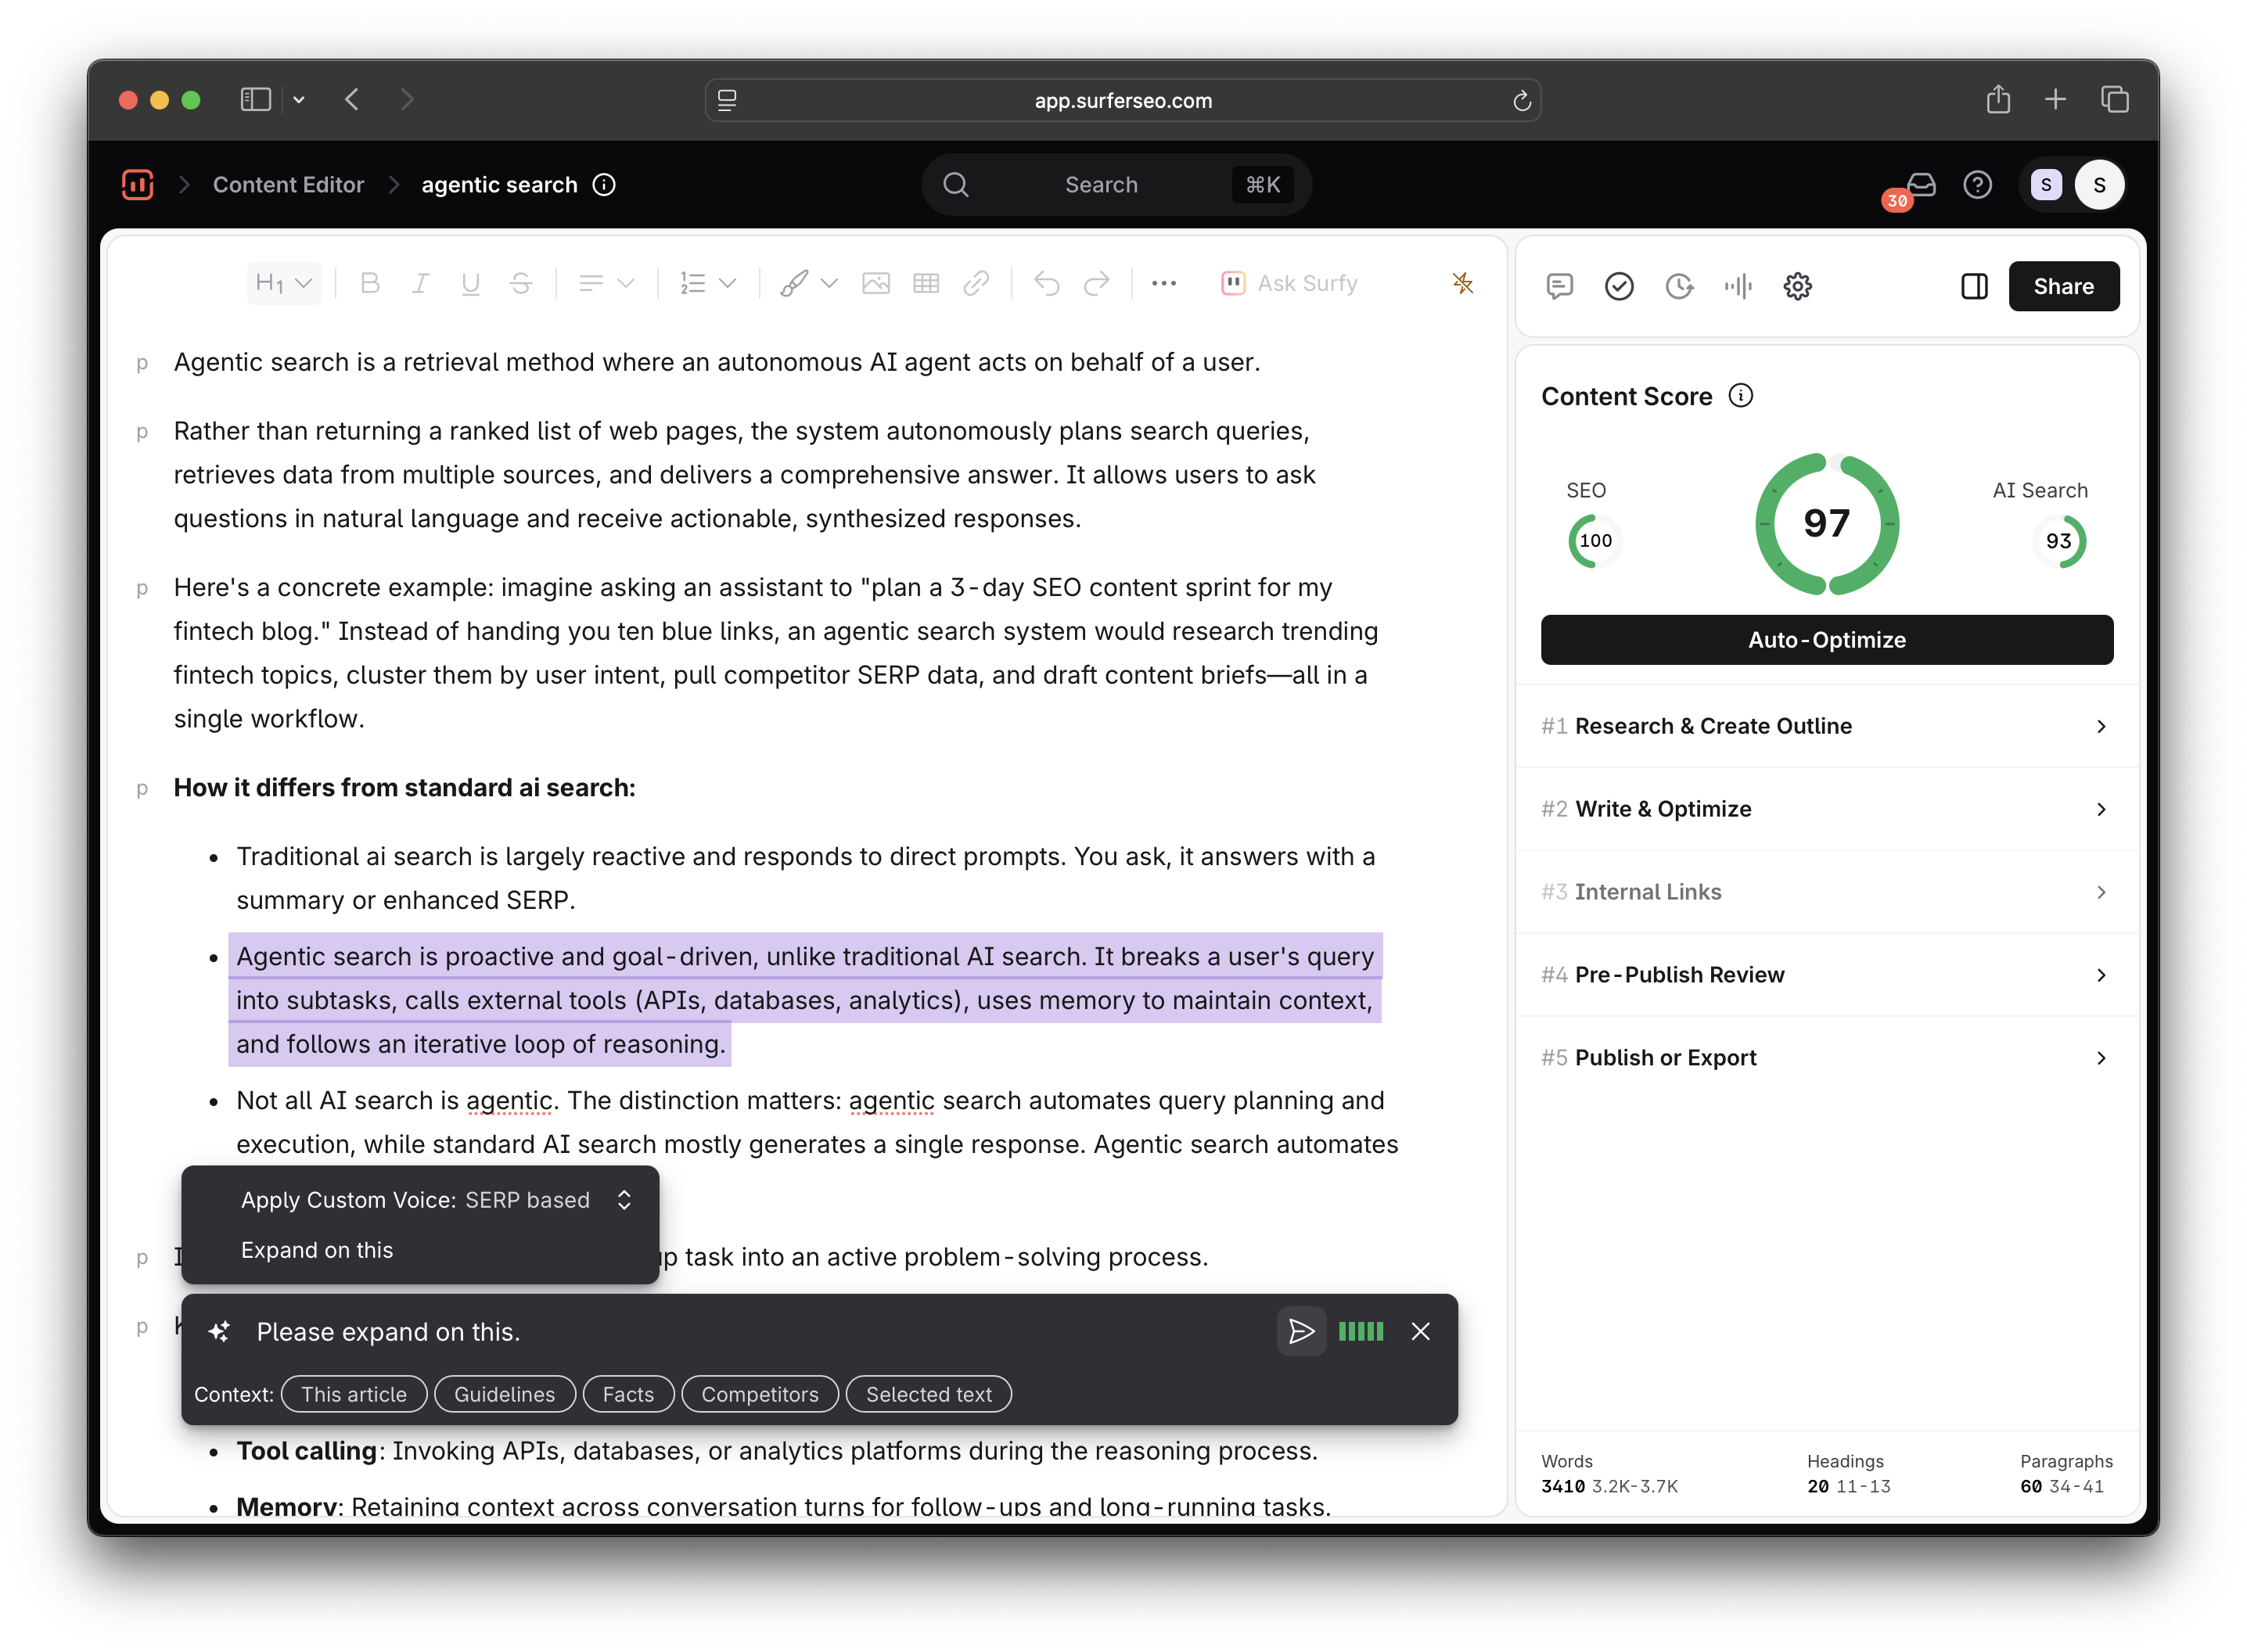Click the Please expand on this input
Screen dimensions: 2247x1652
point(760,1331)
